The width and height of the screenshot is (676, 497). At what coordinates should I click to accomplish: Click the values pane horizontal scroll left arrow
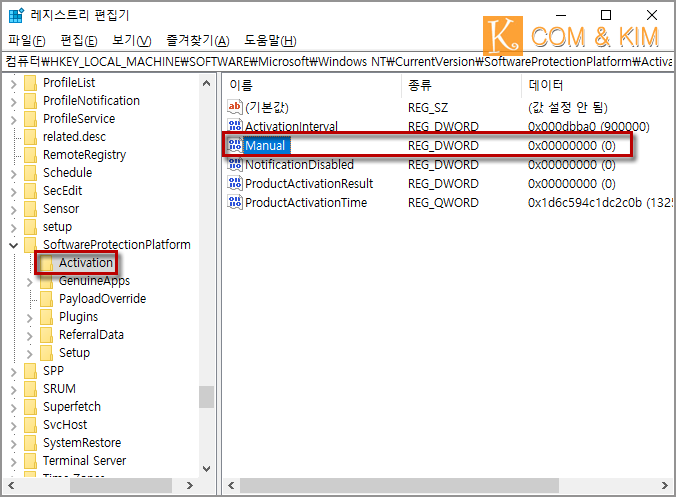coord(231,486)
